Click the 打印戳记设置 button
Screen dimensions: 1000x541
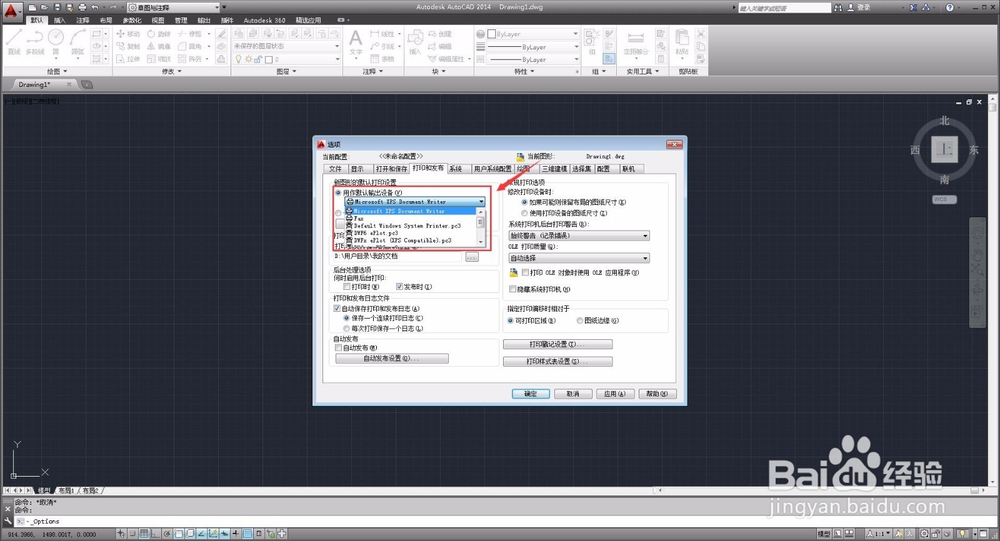point(557,345)
